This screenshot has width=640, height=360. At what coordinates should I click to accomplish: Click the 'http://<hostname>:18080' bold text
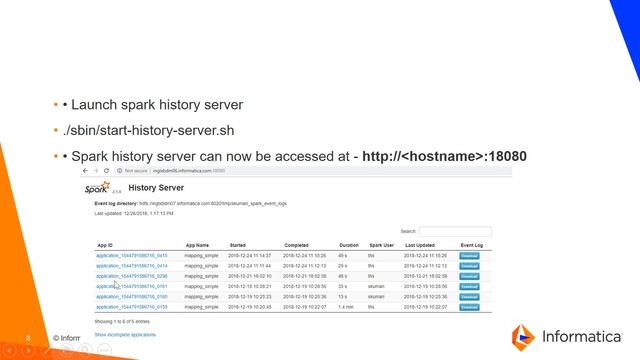click(444, 156)
